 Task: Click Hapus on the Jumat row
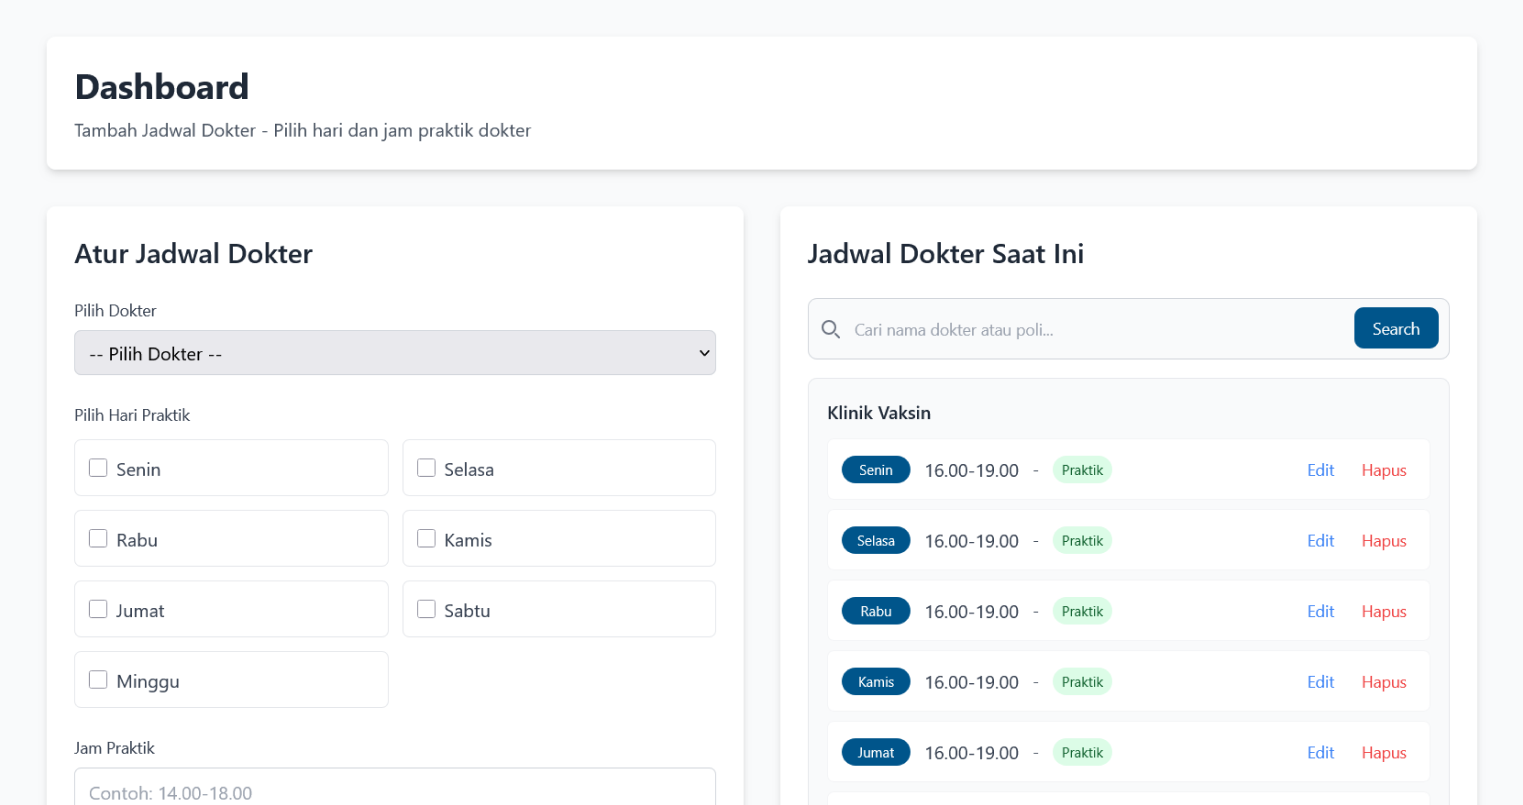coord(1384,752)
